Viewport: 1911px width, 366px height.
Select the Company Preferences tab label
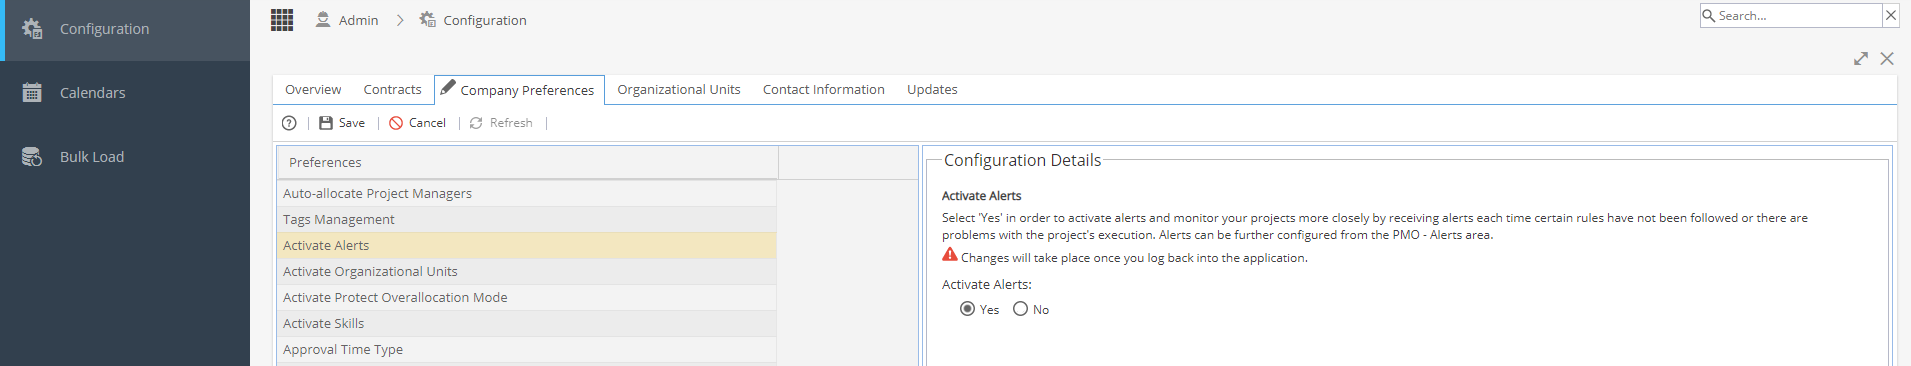pyautogui.click(x=527, y=90)
